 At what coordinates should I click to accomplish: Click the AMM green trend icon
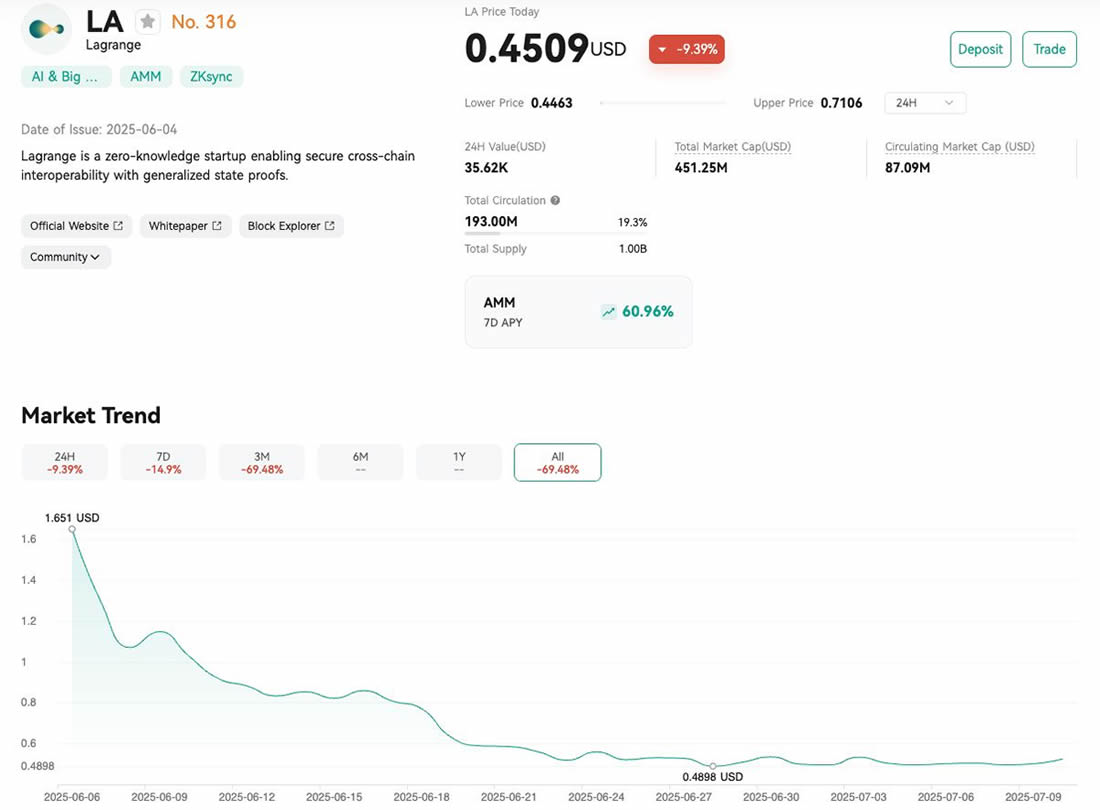pyautogui.click(x=608, y=311)
